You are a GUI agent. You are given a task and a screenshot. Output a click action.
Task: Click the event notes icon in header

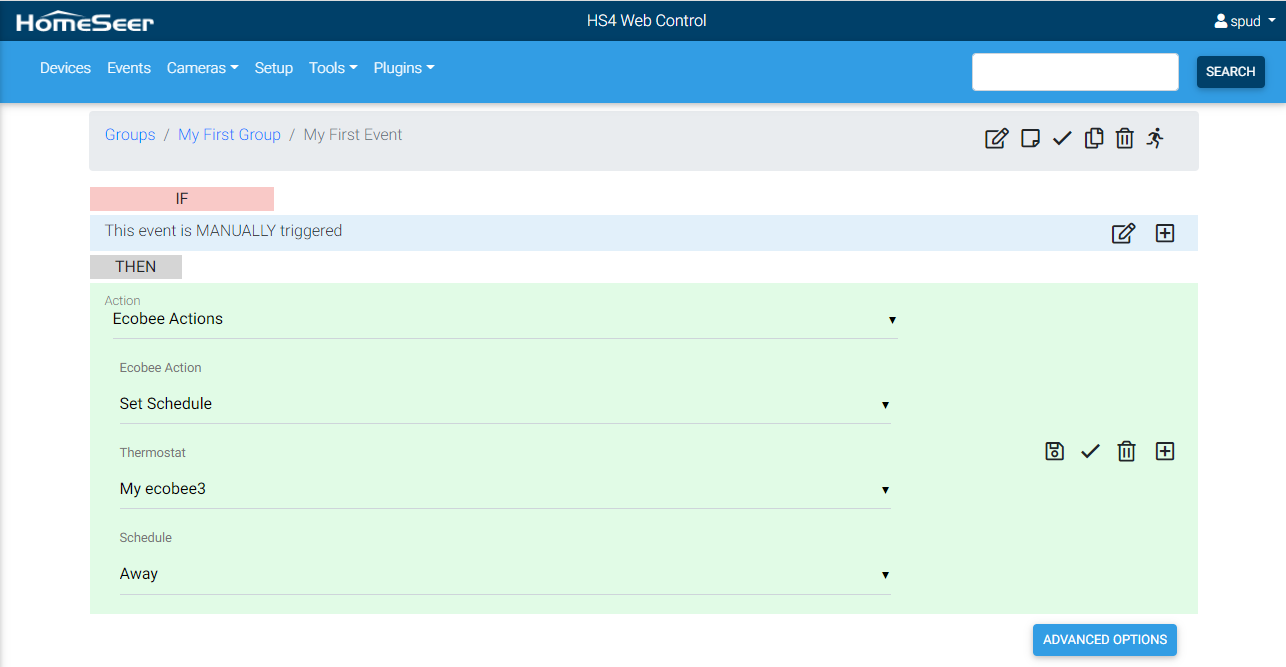click(1030, 139)
